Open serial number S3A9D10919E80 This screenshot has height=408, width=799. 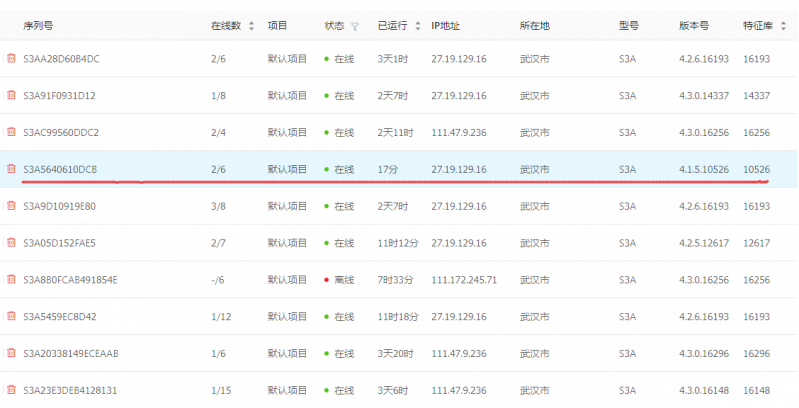(59, 206)
